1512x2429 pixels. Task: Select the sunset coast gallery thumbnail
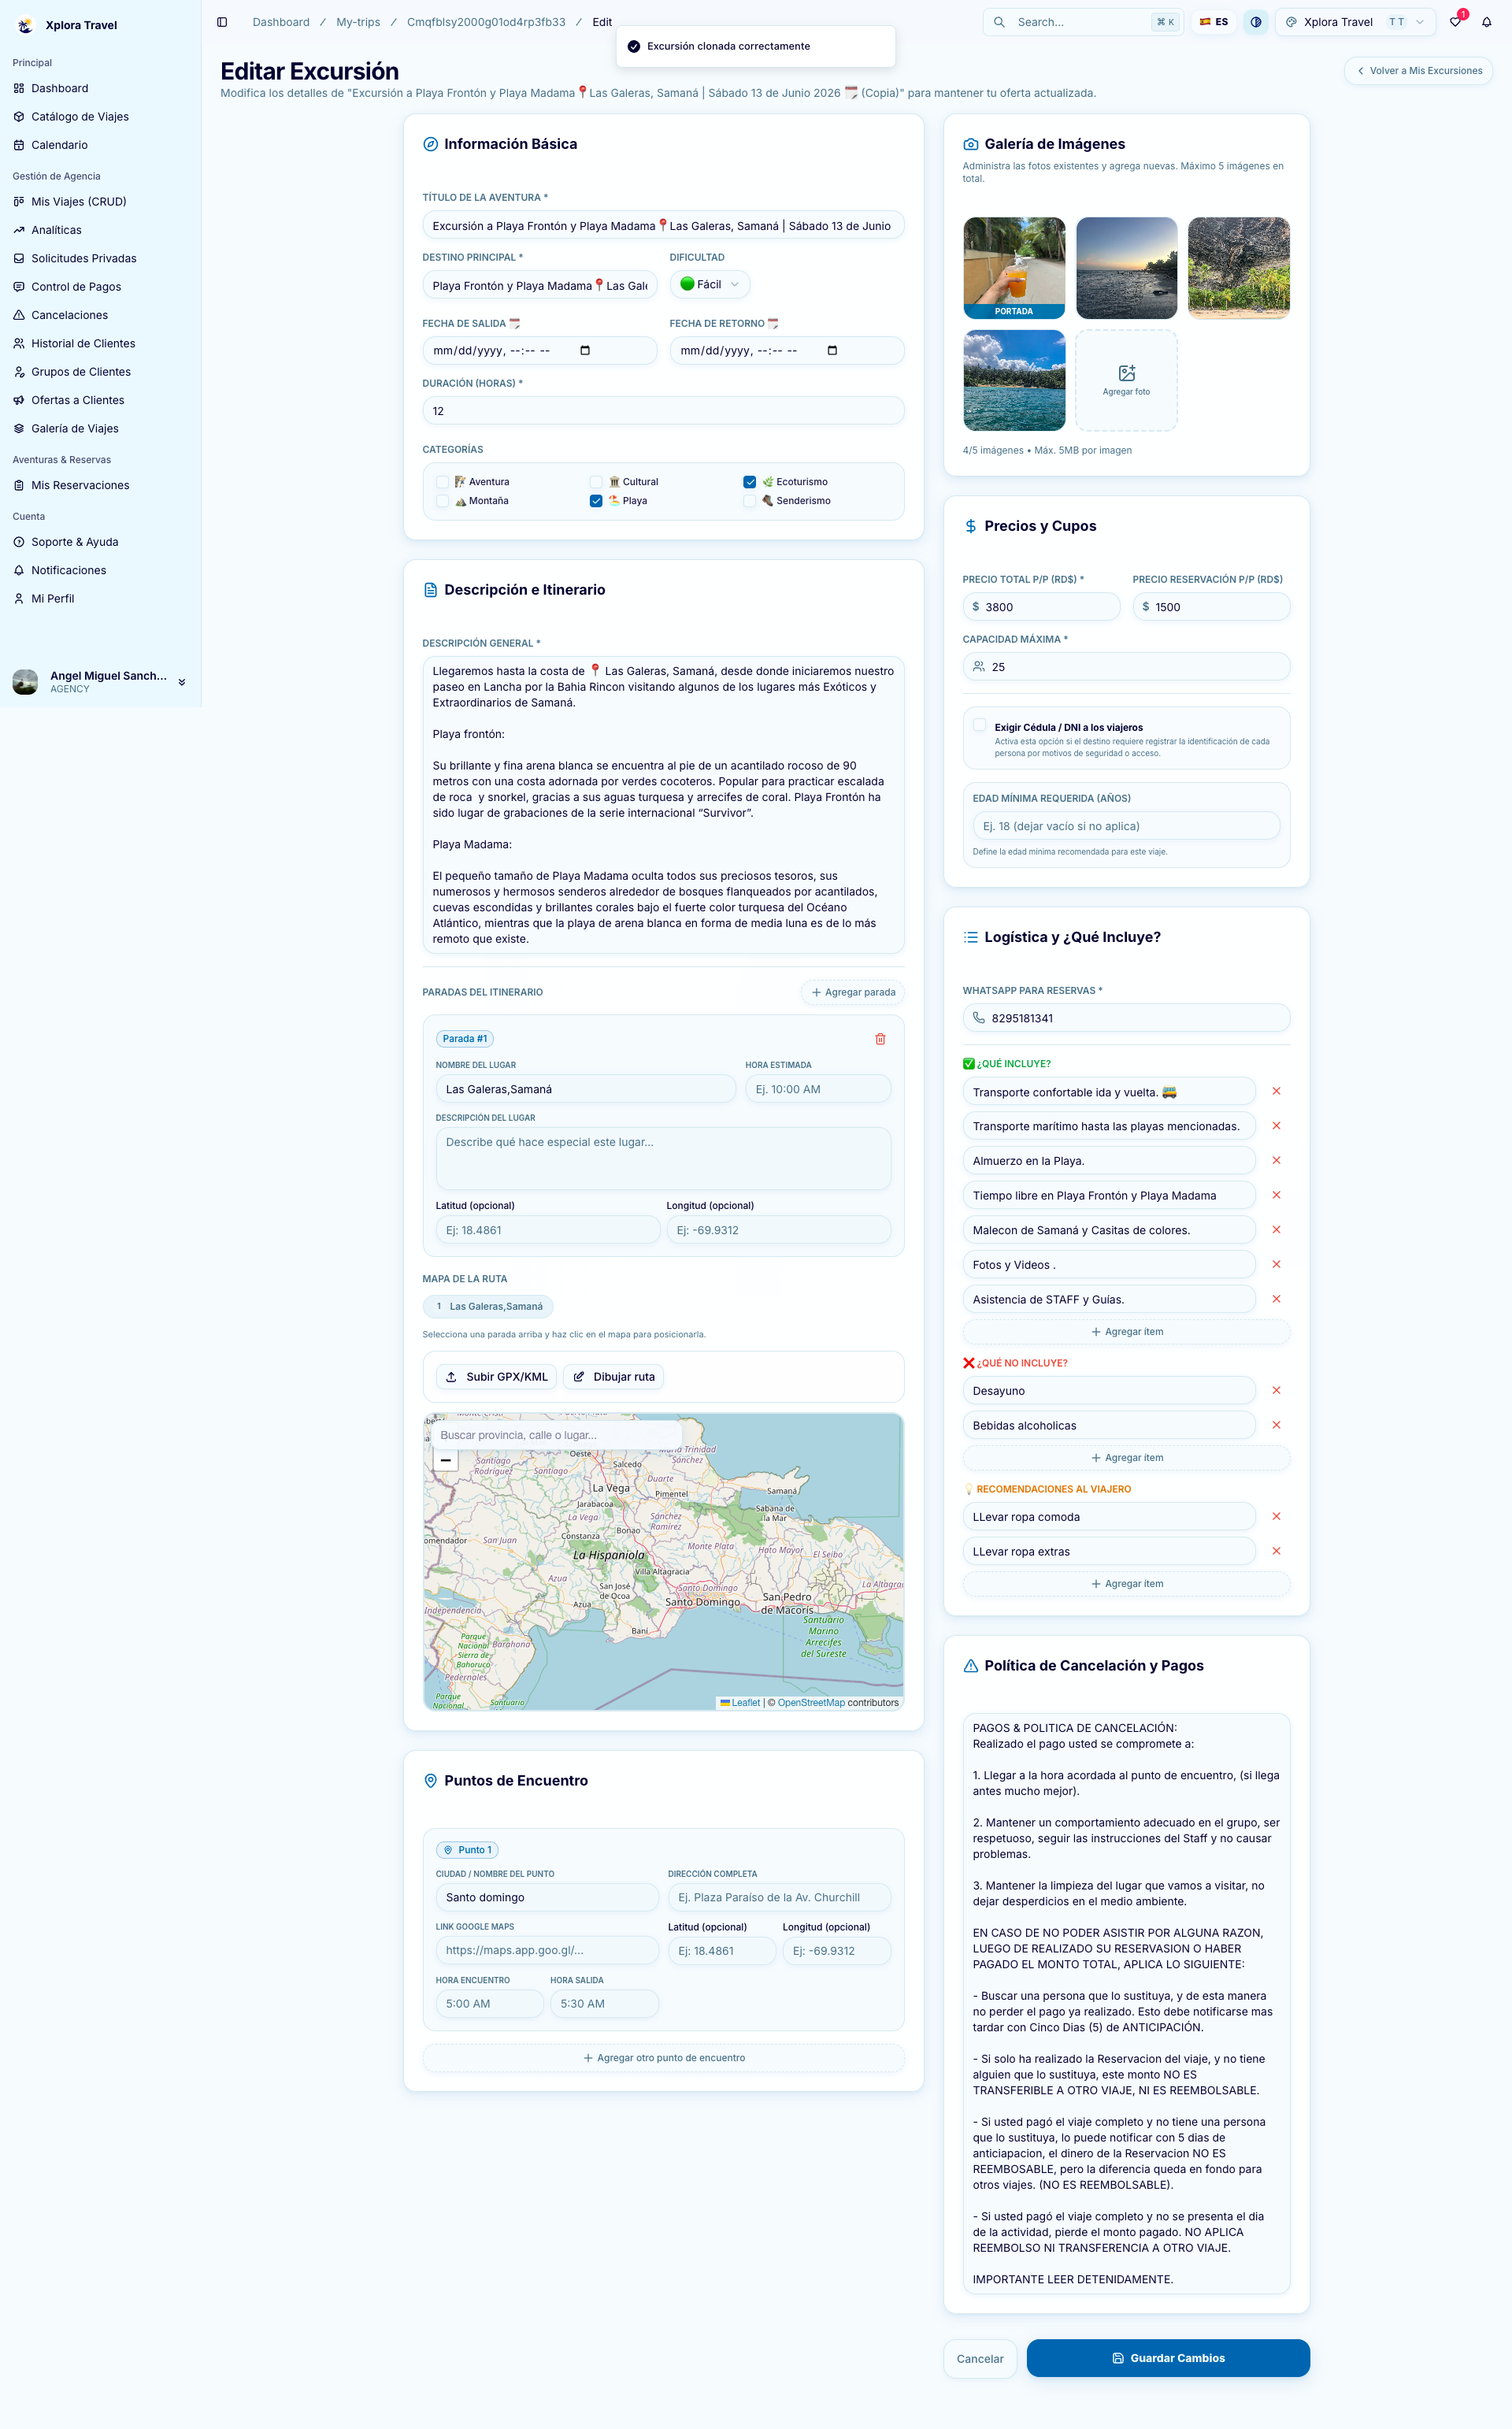[1126, 268]
